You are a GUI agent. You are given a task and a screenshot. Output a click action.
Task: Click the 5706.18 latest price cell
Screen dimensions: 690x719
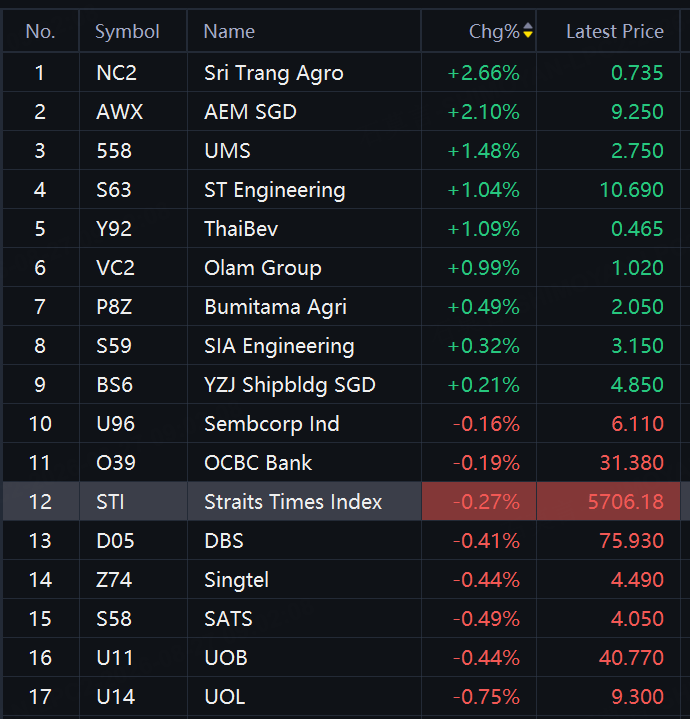tap(608, 501)
